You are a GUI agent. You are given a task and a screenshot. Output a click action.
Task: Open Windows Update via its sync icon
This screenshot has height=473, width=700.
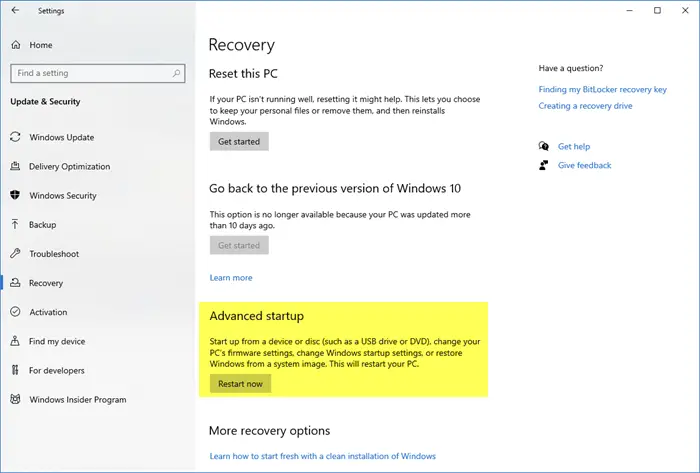coord(16,137)
